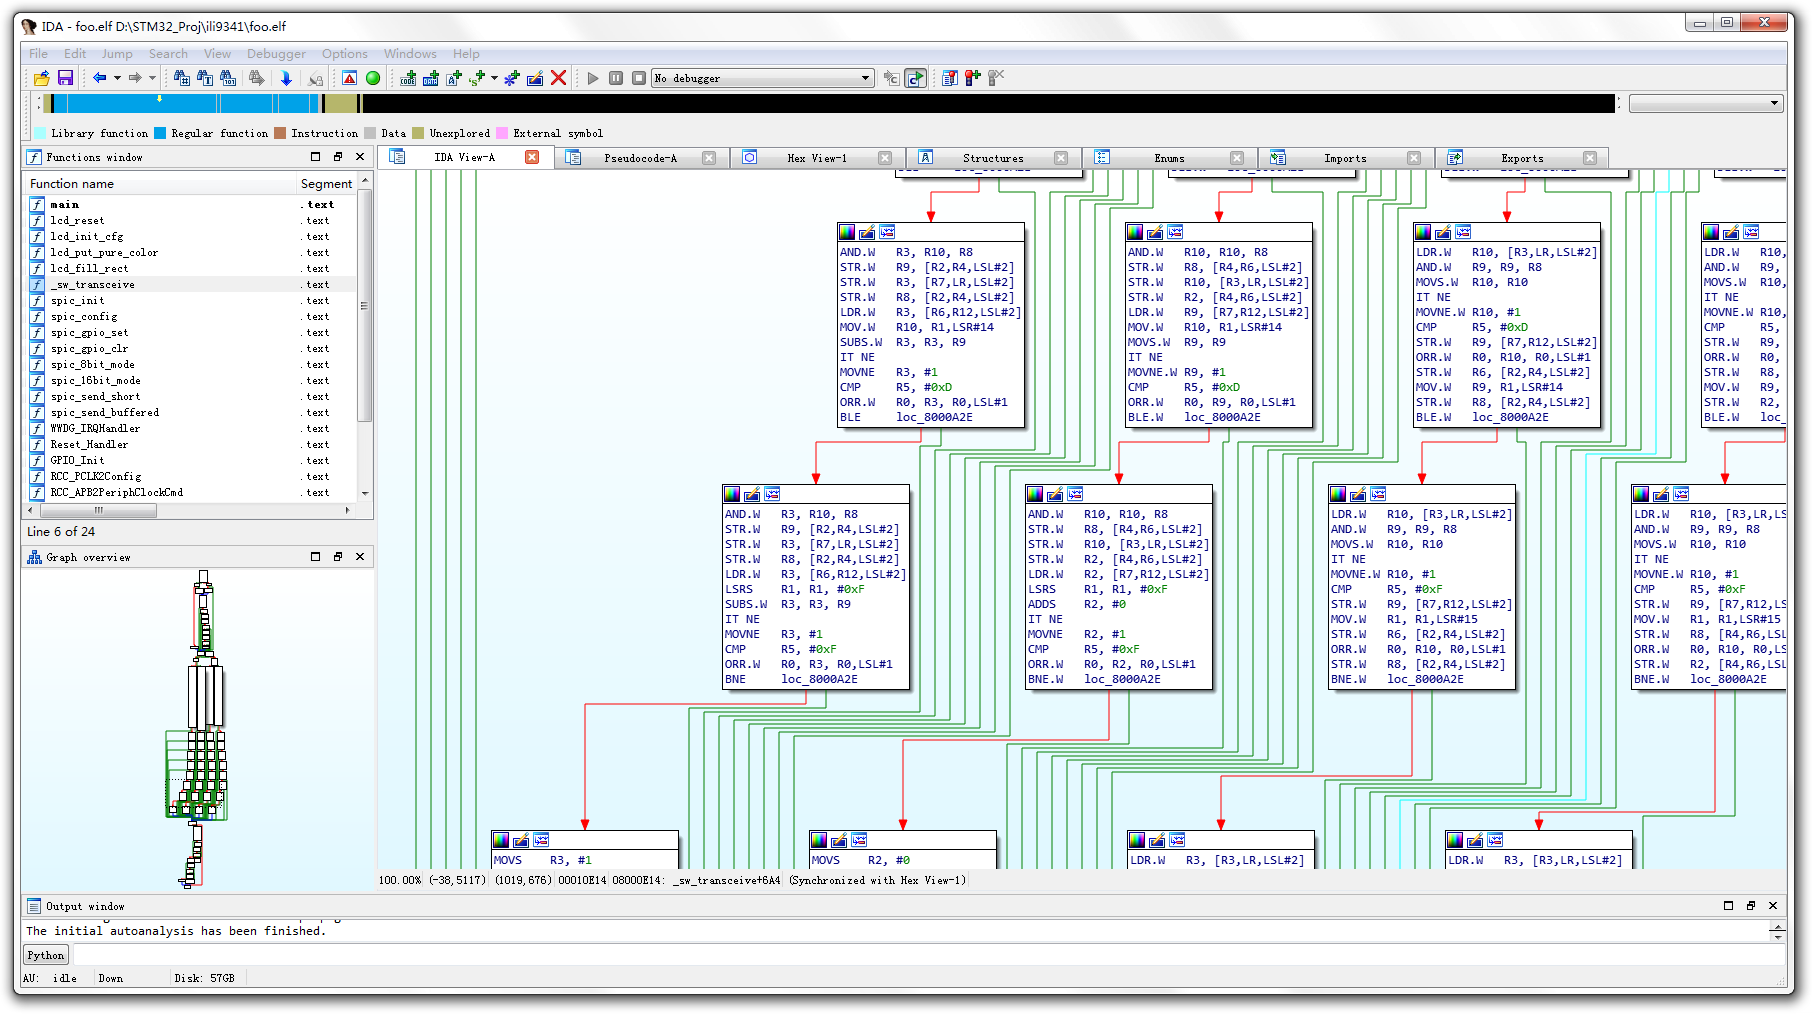Select Reset_Handler in the Functions list

click(x=190, y=444)
